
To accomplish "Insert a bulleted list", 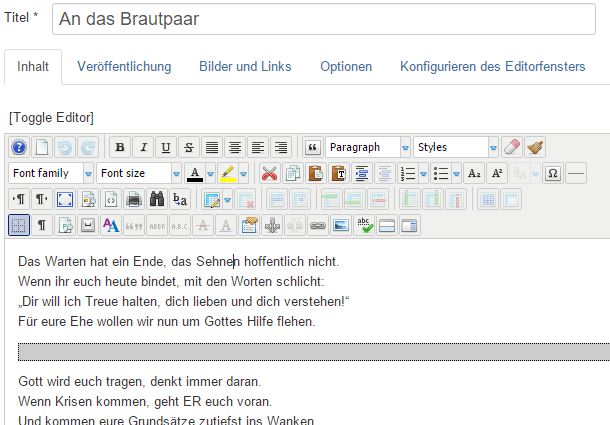I will tap(441, 173).
